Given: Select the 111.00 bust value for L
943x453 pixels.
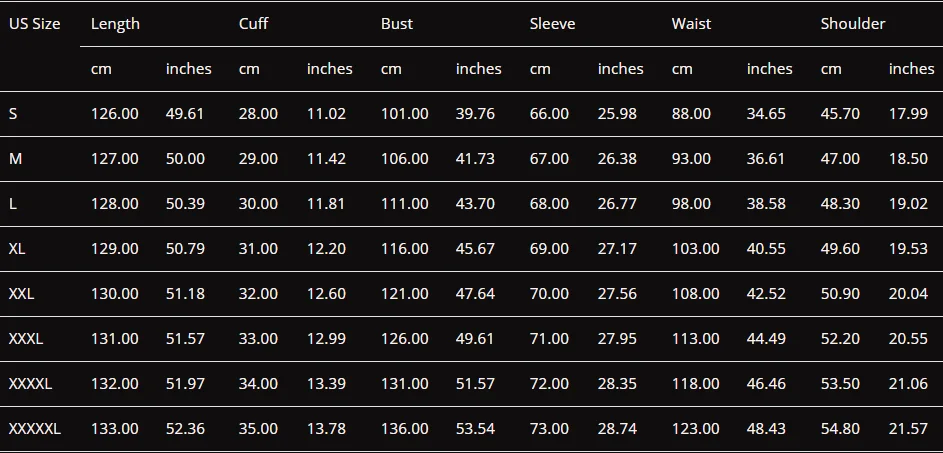Looking at the screenshot, I should [405, 204].
